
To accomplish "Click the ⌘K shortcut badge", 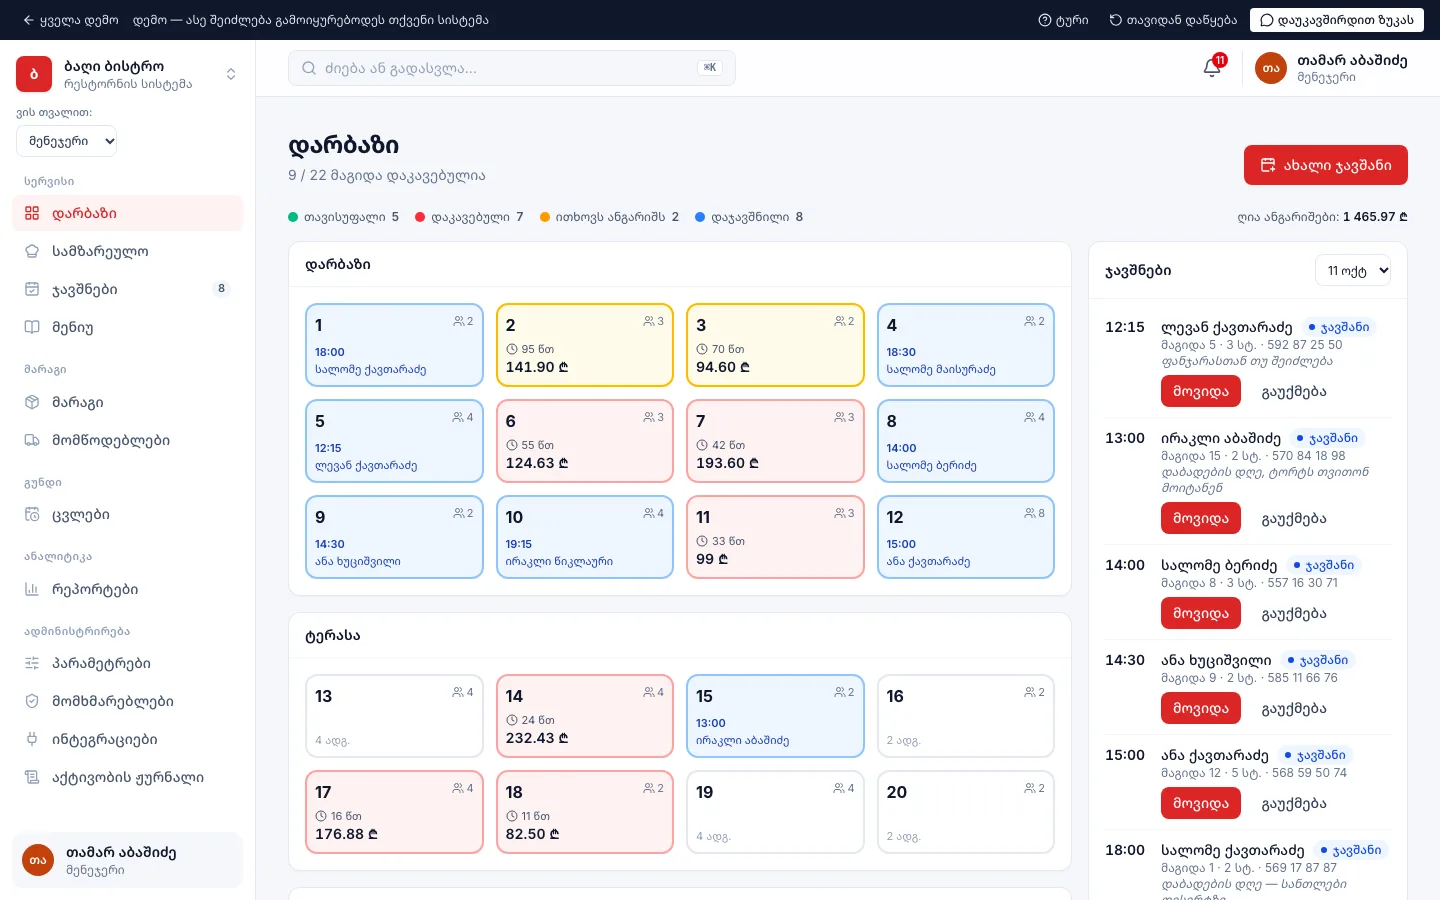I will tap(710, 68).
